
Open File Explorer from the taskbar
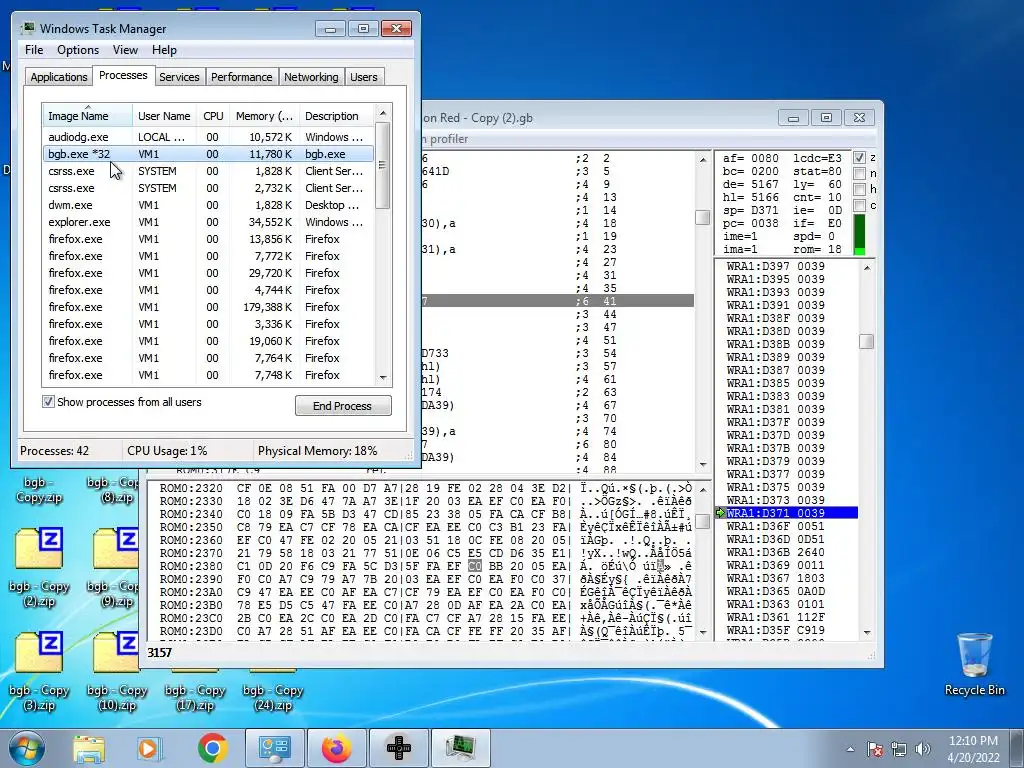pos(89,748)
